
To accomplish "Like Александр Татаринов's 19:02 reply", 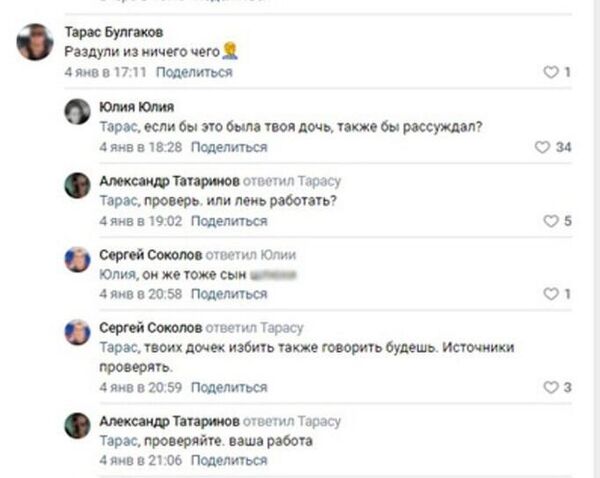I will point(549,220).
